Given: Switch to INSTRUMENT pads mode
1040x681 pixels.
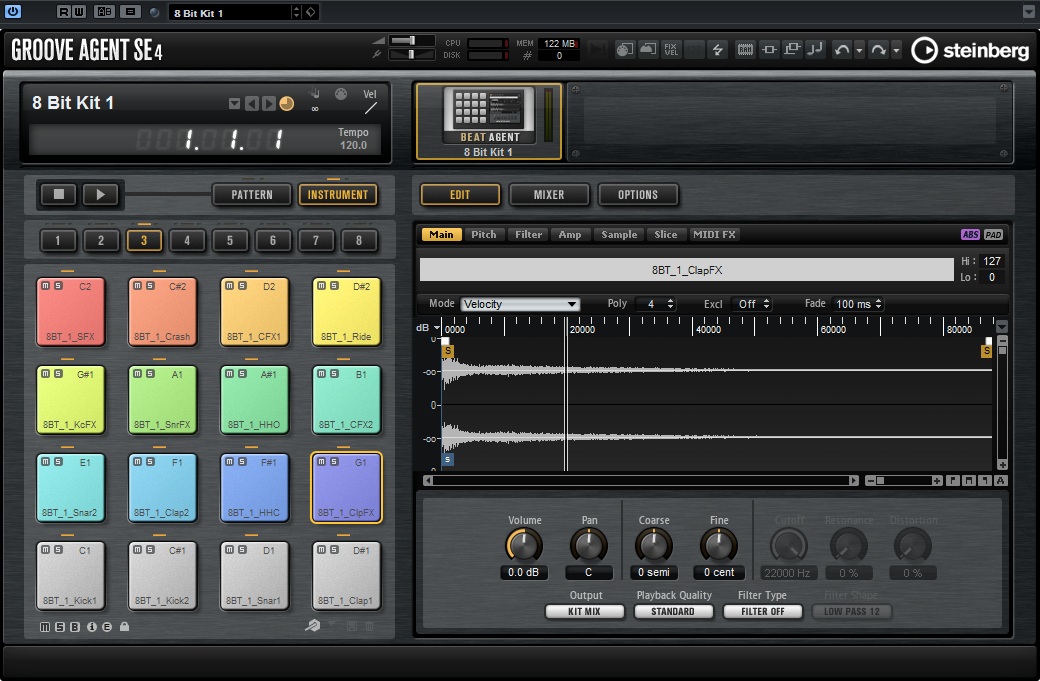Looking at the screenshot, I should (x=338, y=194).
